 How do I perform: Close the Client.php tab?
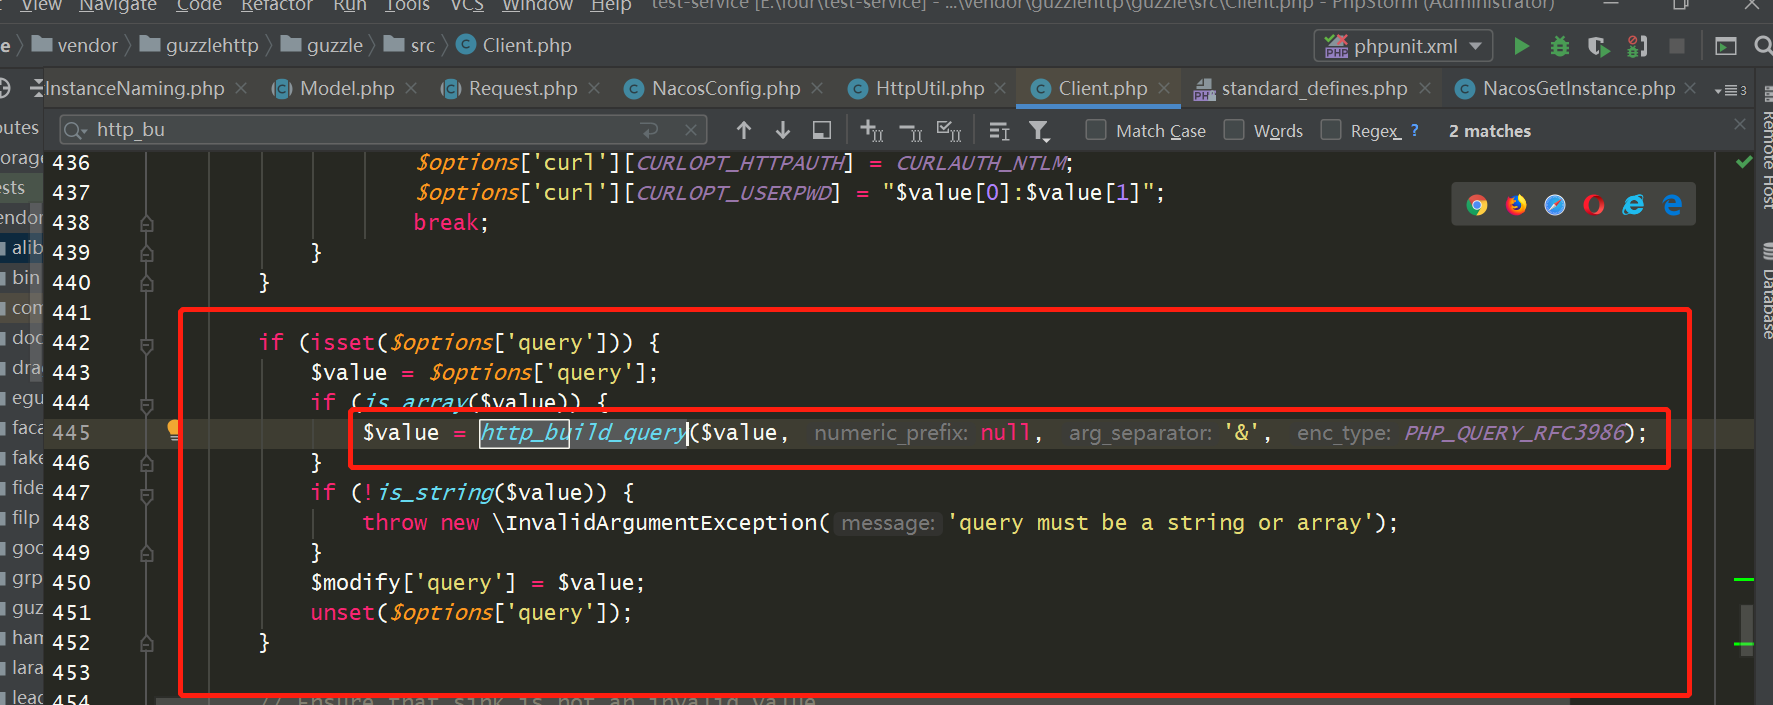pyautogui.click(x=1164, y=88)
